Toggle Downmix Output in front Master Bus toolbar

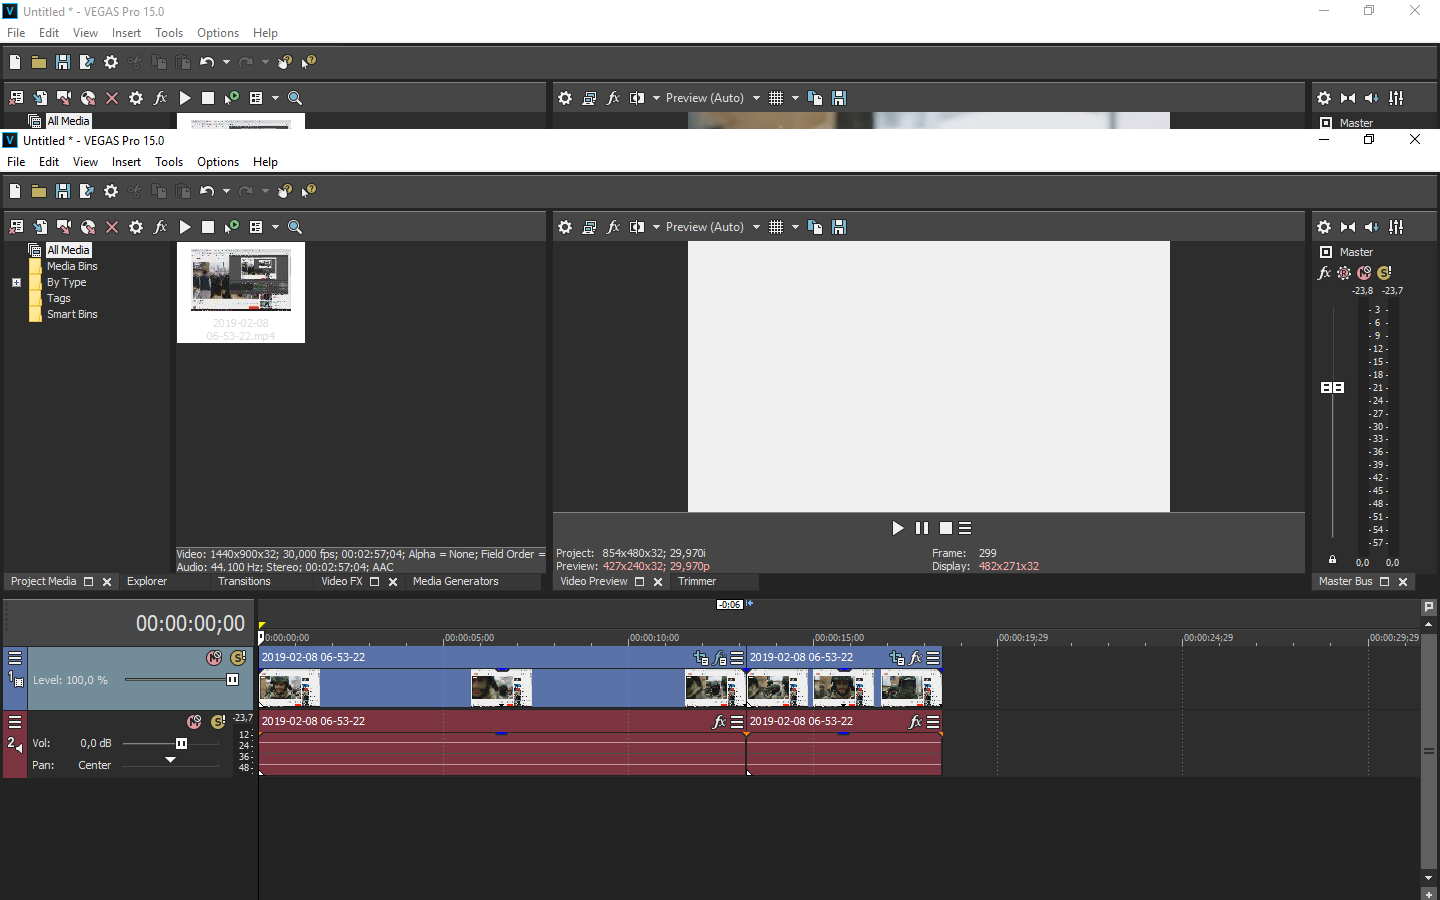[1348, 227]
